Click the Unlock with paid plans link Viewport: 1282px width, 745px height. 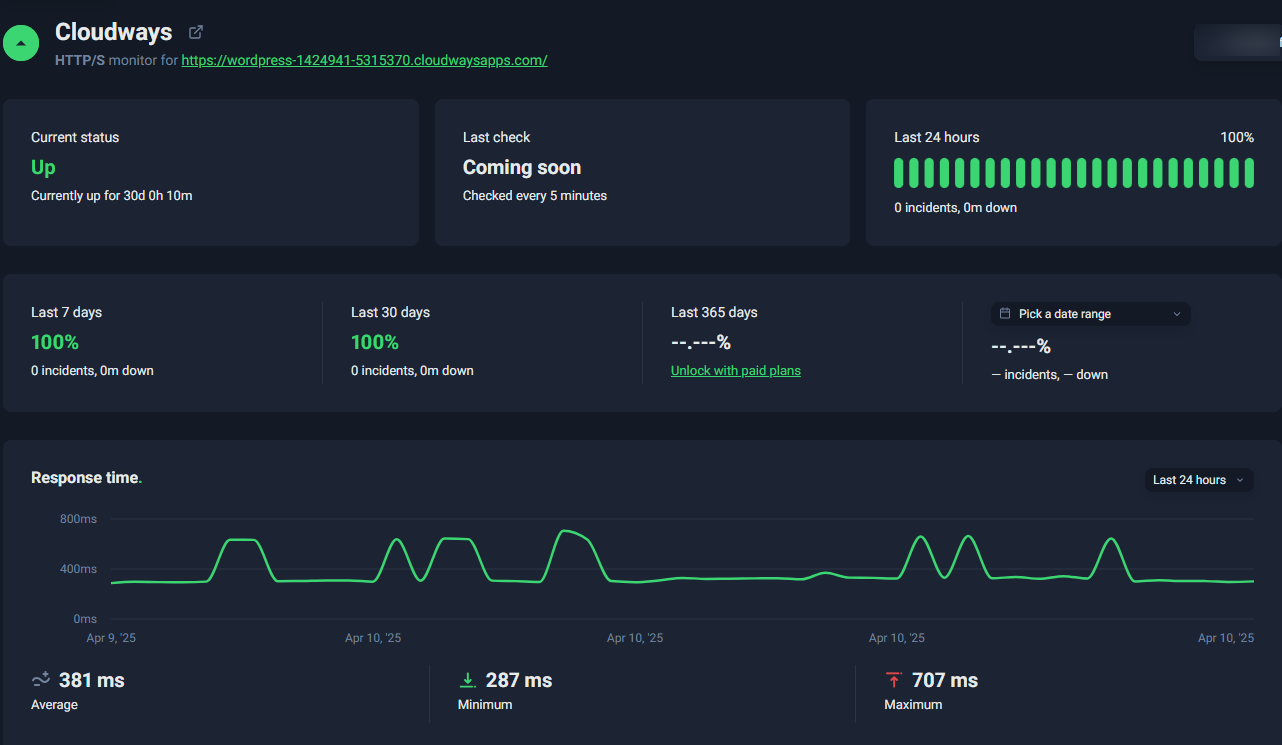[736, 371]
